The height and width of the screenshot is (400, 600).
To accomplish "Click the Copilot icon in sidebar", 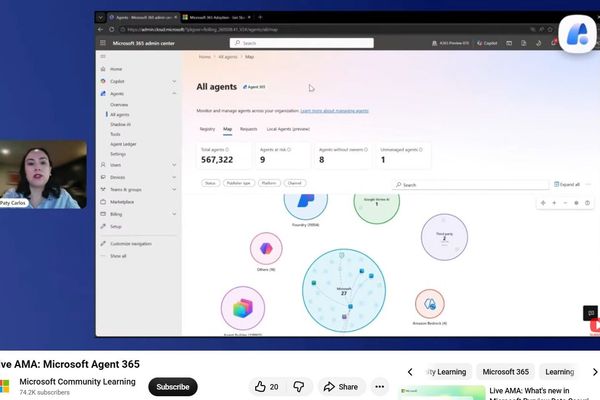I will 103,81.
